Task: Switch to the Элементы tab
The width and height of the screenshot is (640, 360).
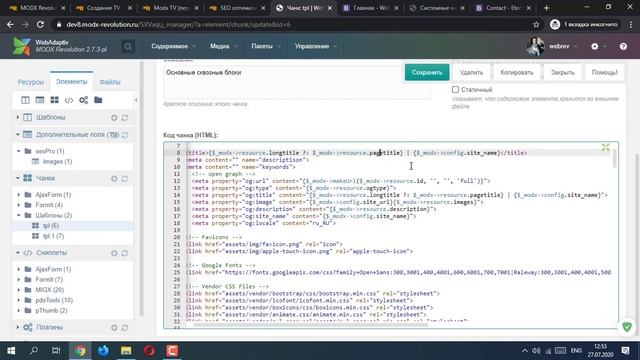Action: coord(71,82)
